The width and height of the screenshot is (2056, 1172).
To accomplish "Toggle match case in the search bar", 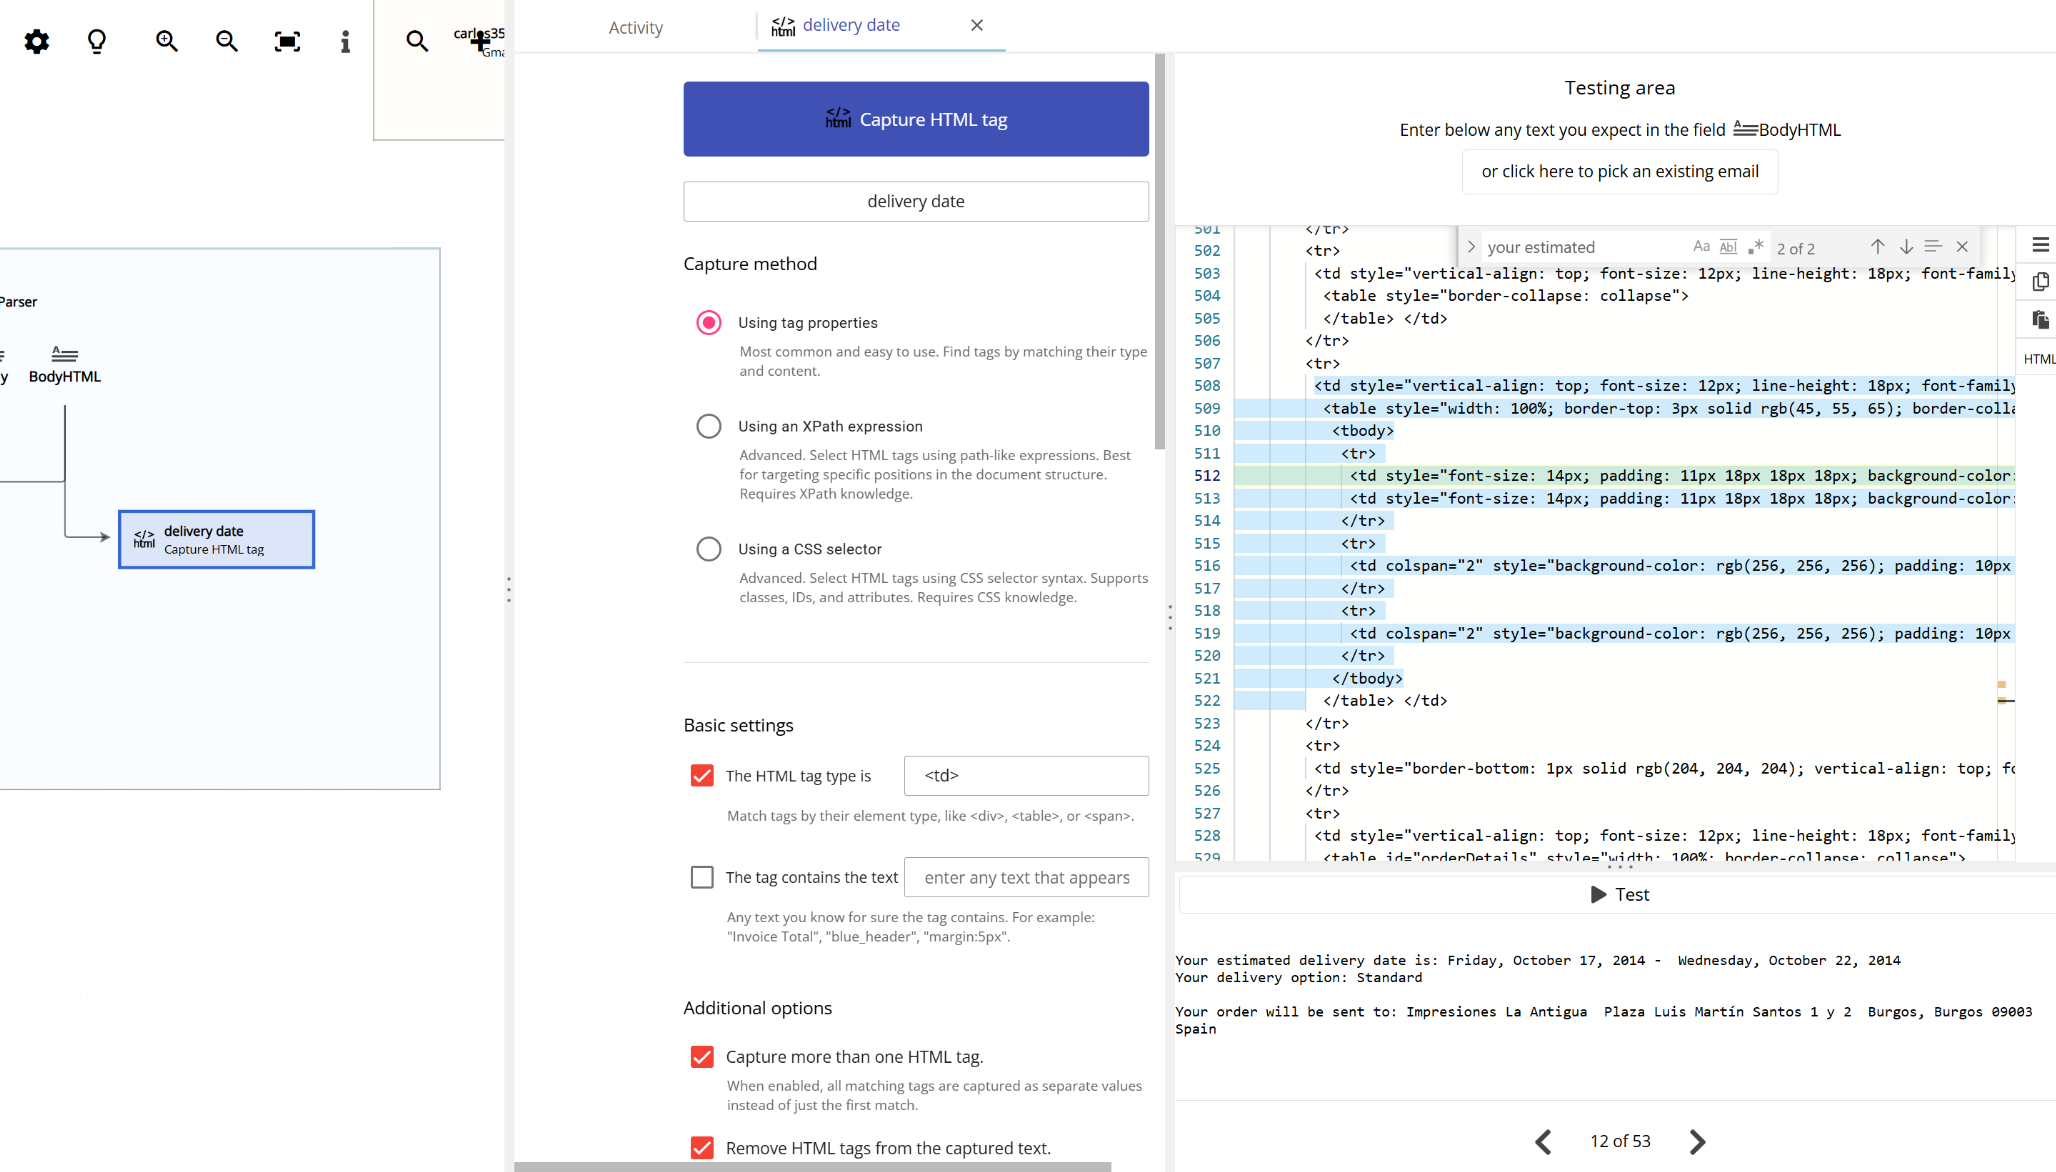I will 1702,246.
